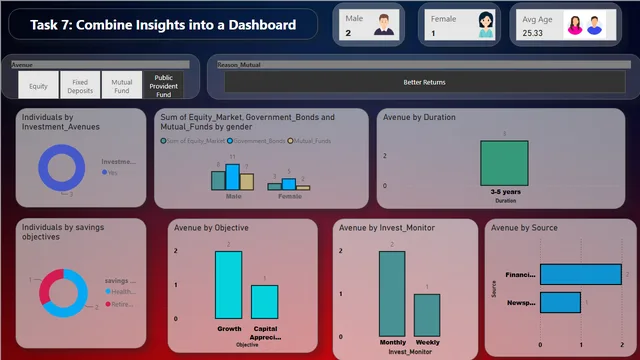Click the Avenue by Duration chart title
640x360 pixels.
pos(419,117)
